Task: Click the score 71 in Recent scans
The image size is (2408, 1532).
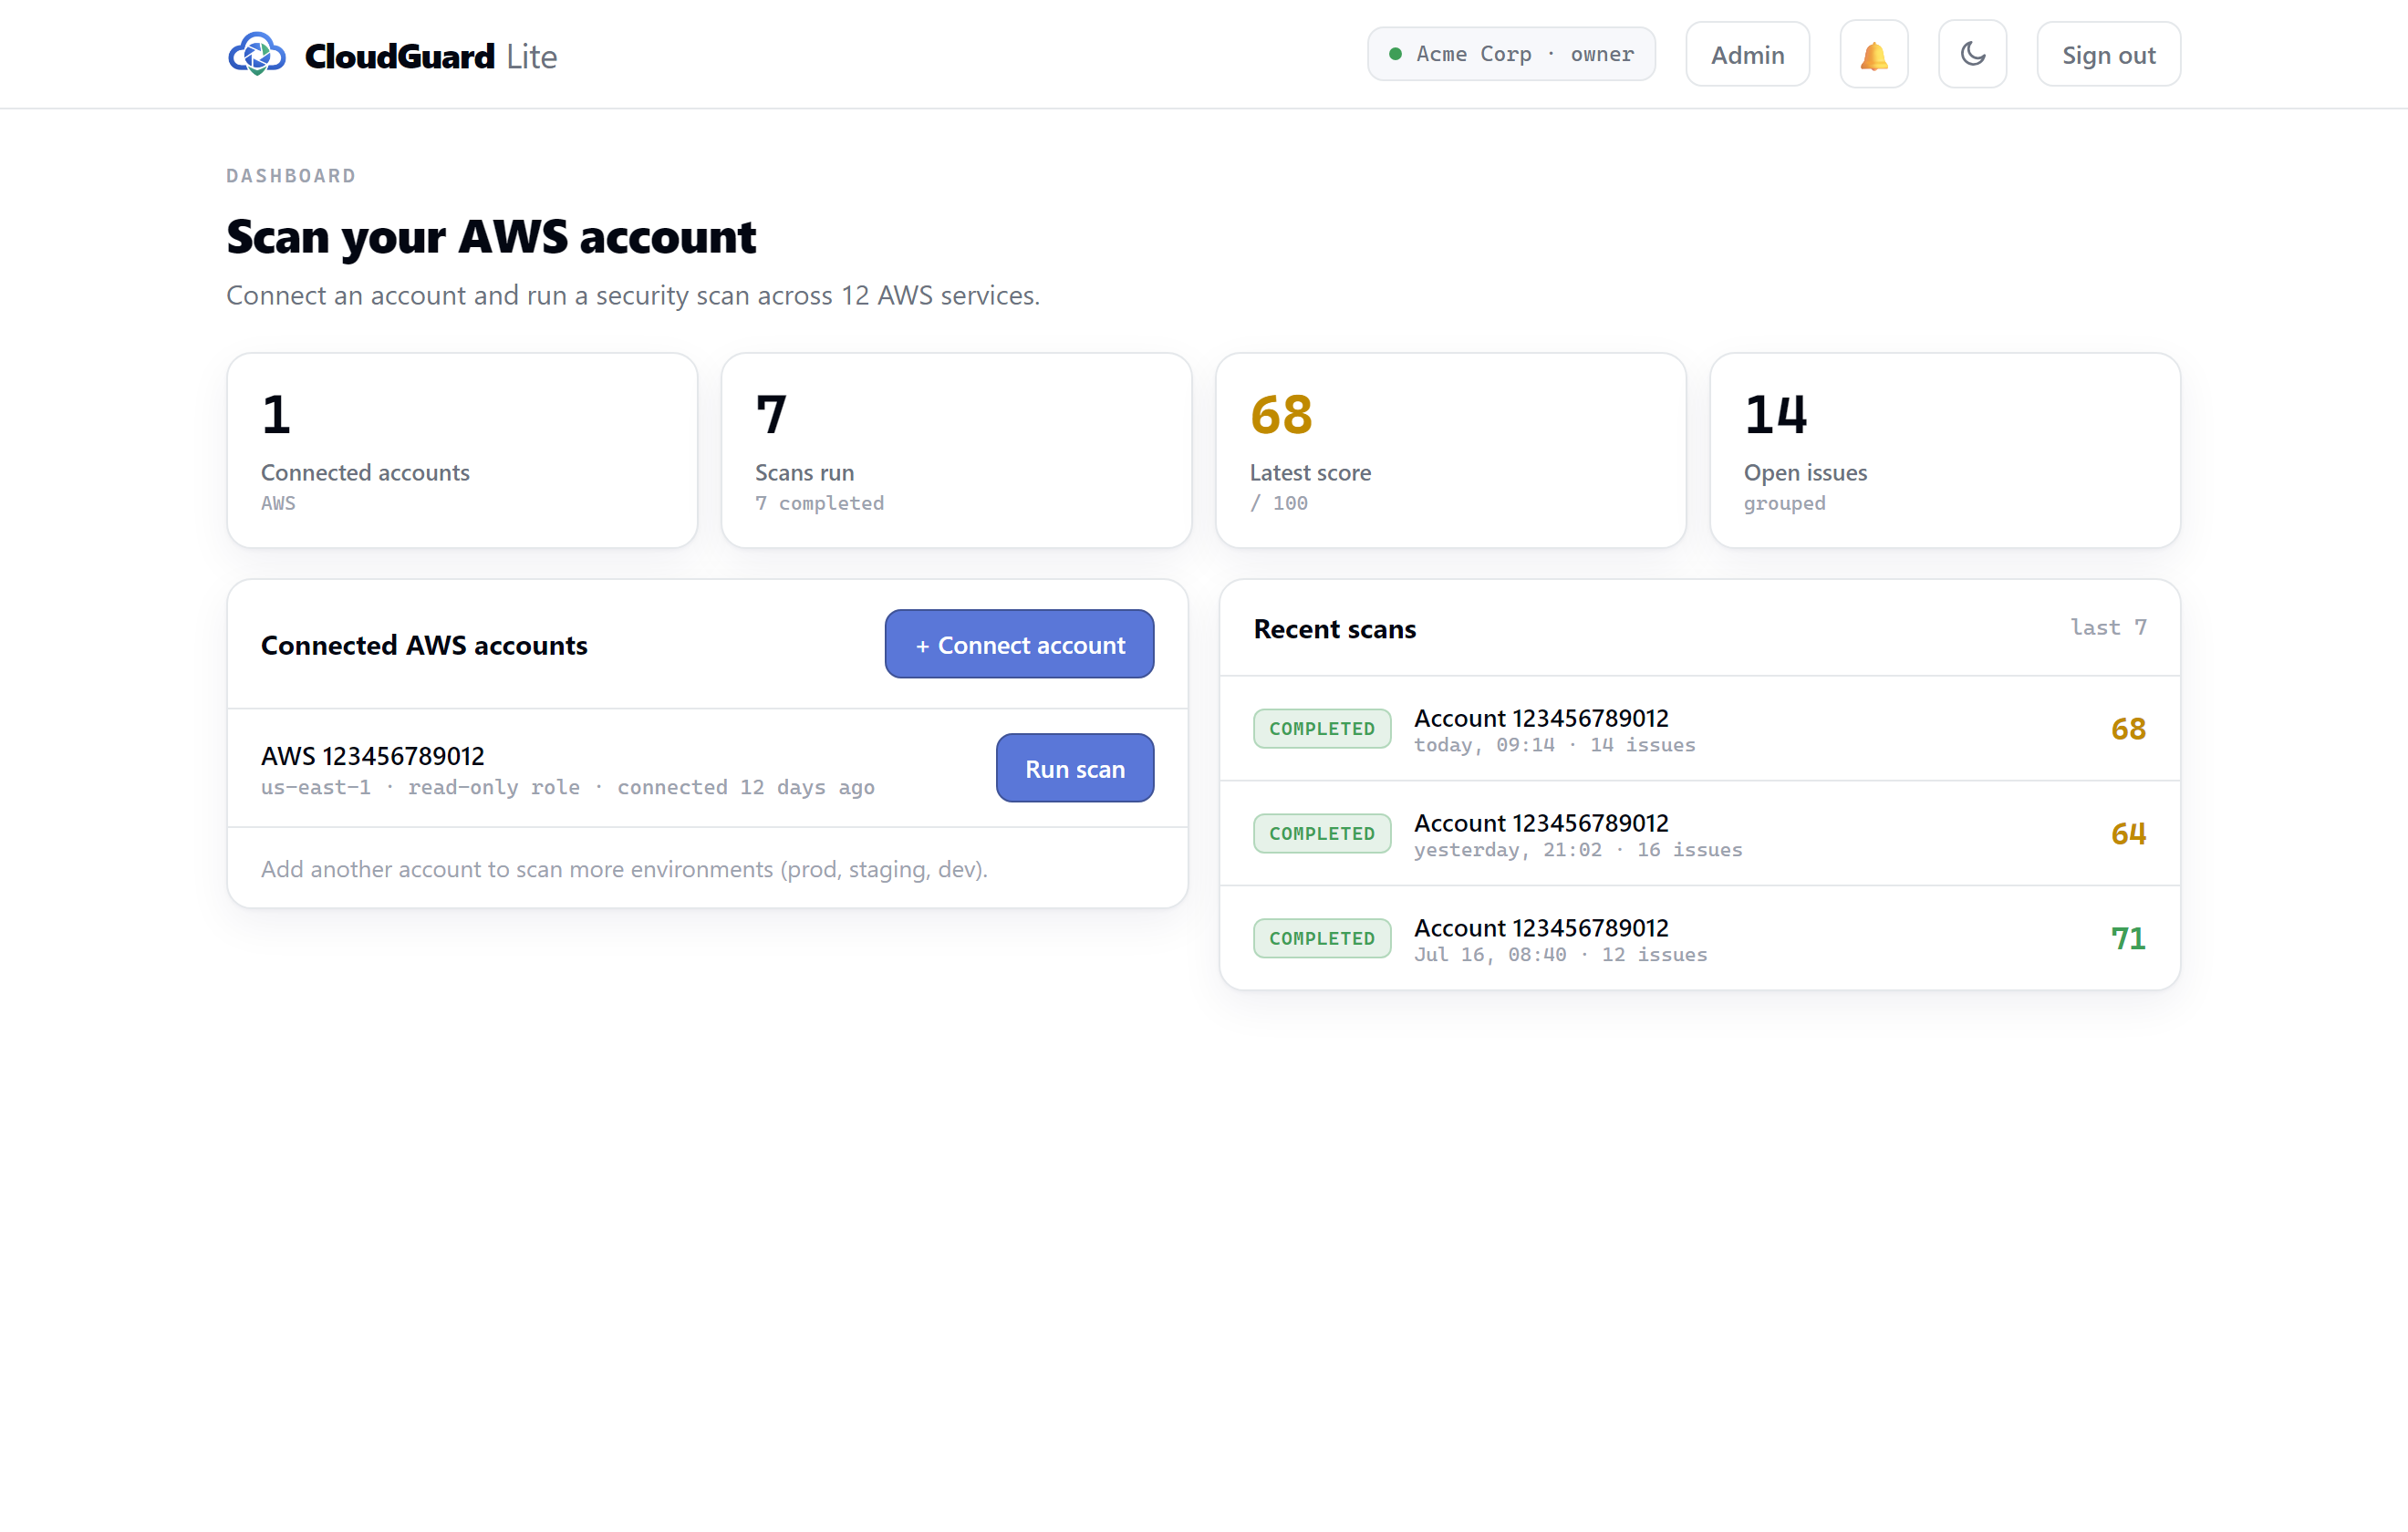Action: pos(2128,938)
